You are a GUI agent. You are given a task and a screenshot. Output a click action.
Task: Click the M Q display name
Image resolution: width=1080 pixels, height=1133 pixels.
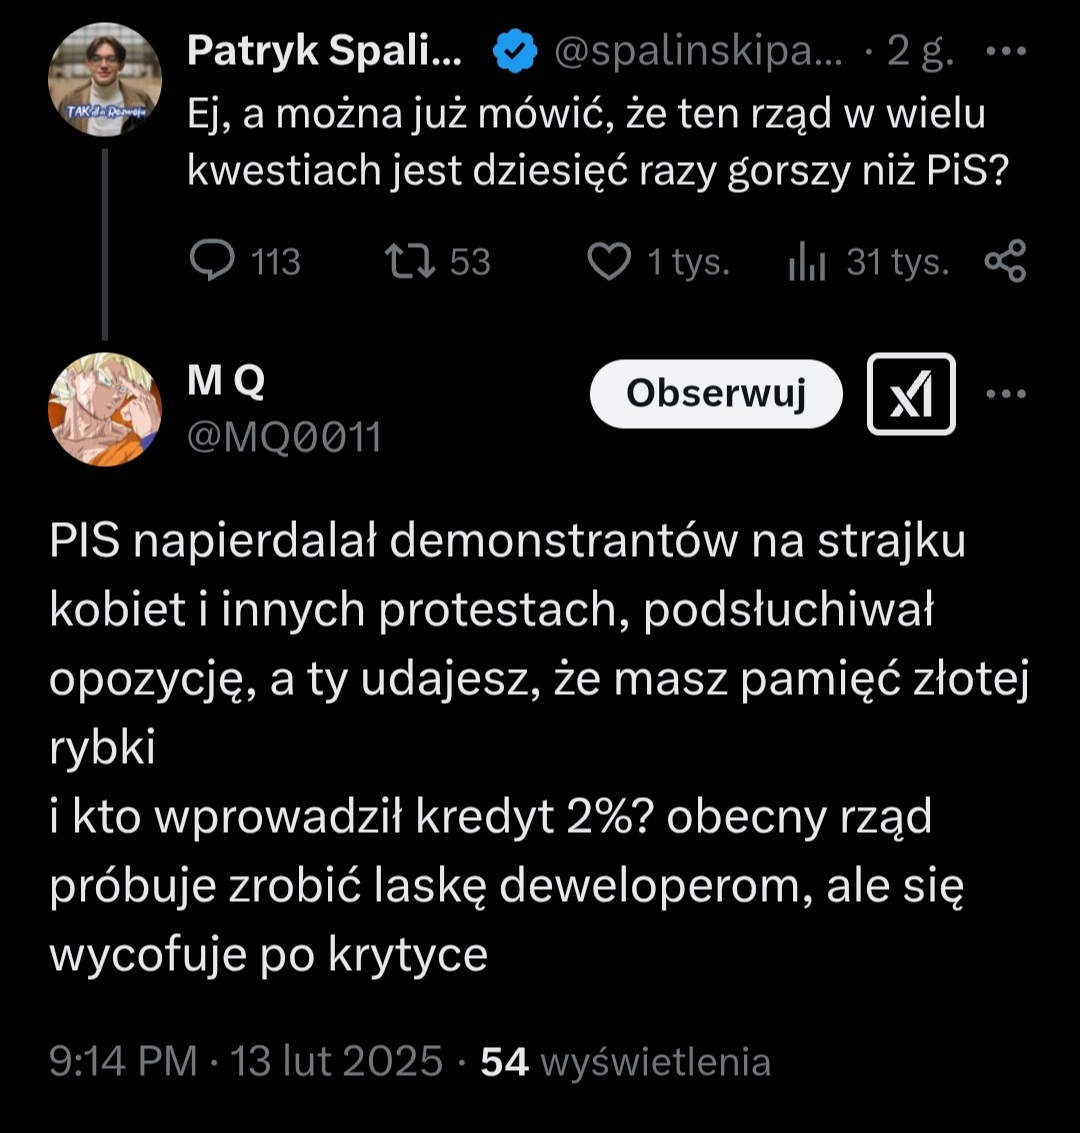tap(226, 381)
